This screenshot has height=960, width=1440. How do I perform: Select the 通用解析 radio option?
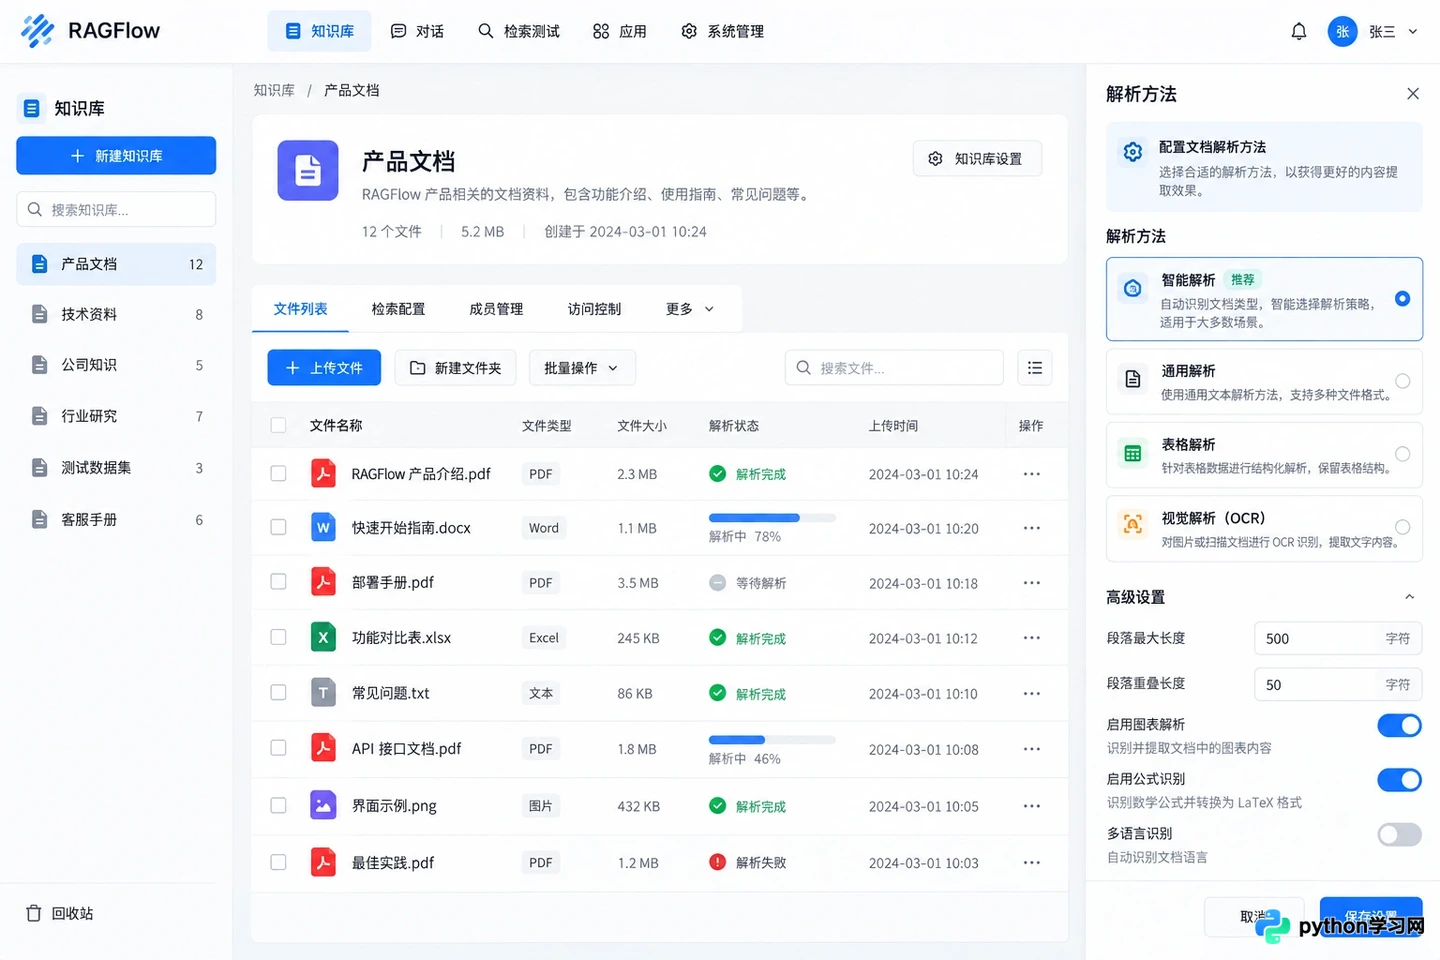(x=1403, y=381)
